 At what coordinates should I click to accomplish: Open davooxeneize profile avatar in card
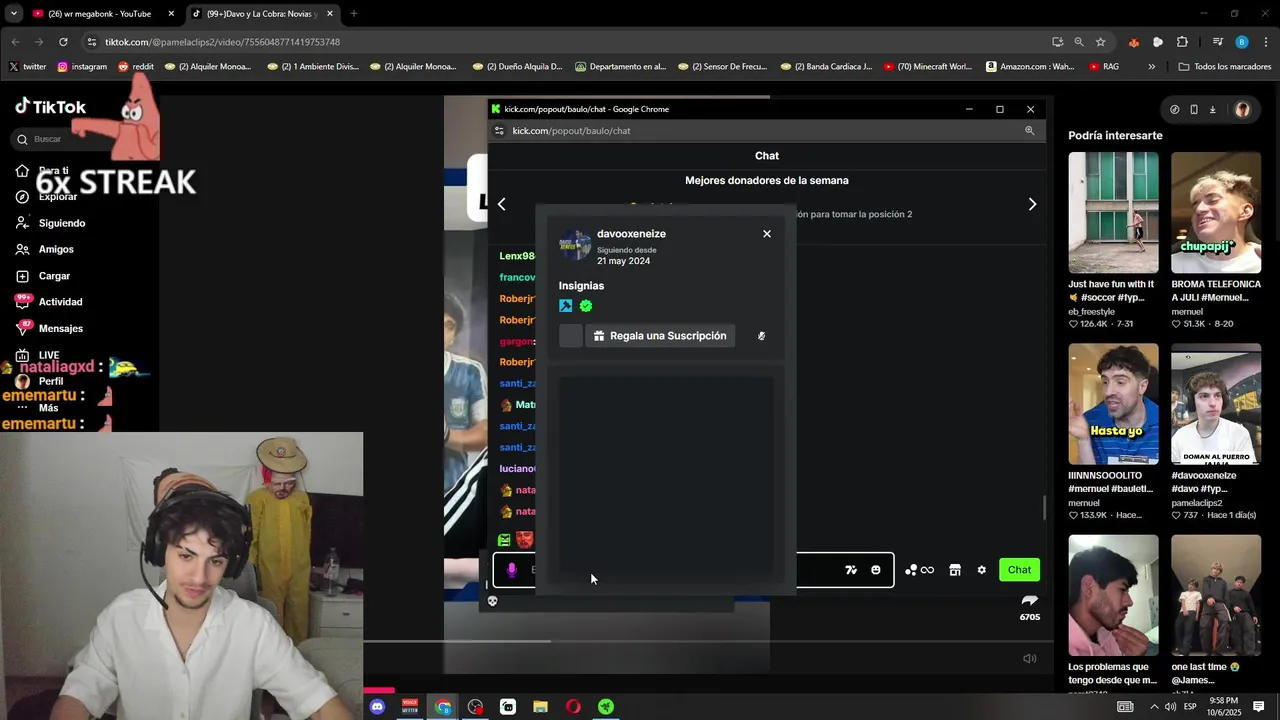(575, 244)
